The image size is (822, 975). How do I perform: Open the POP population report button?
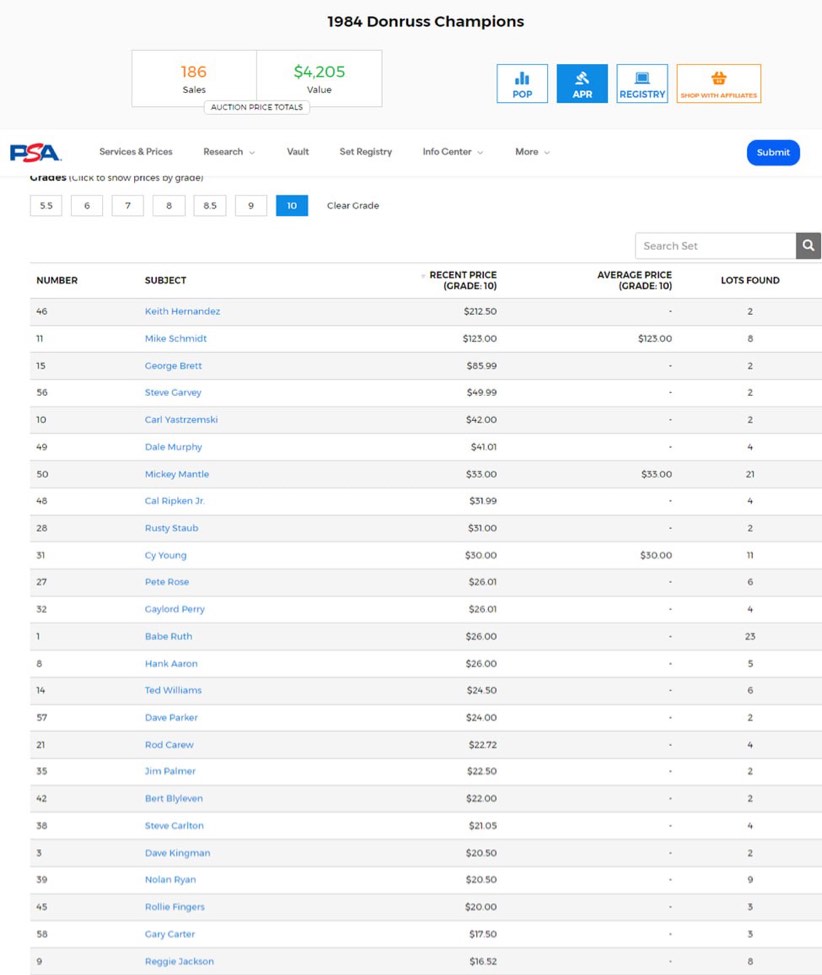click(x=522, y=83)
